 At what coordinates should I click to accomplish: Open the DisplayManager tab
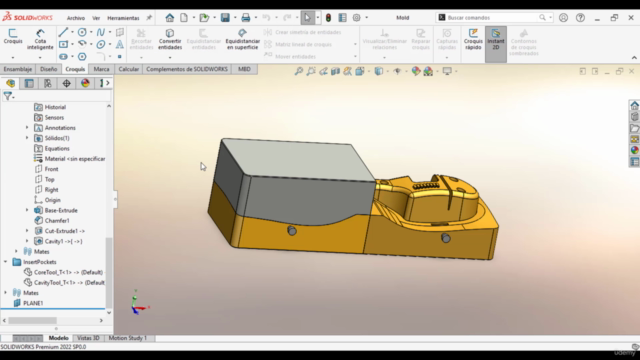click(x=85, y=83)
